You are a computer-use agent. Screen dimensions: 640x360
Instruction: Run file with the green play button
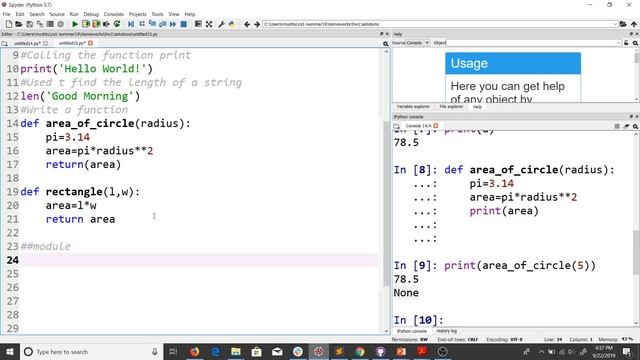pyautogui.click(x=75, y=24)
